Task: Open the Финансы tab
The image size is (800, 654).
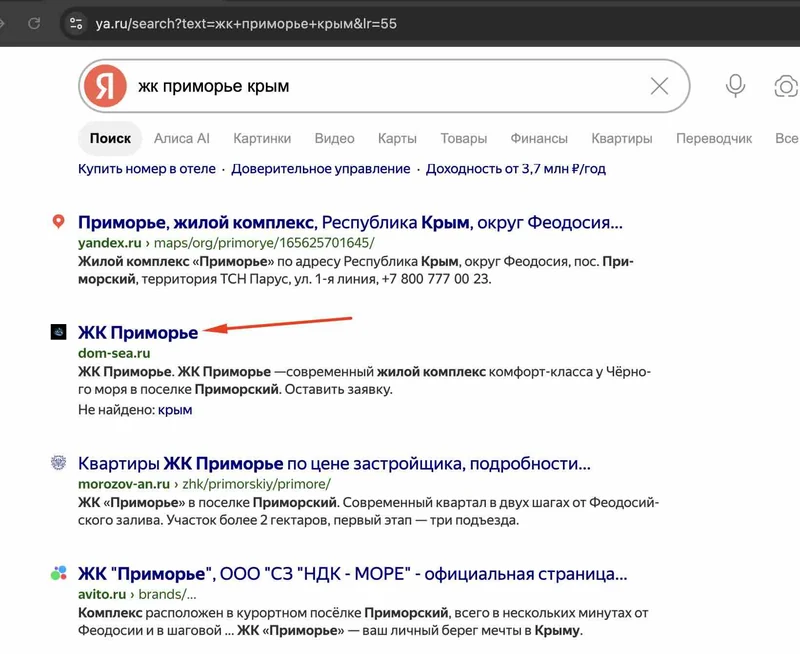Action: 539,138
